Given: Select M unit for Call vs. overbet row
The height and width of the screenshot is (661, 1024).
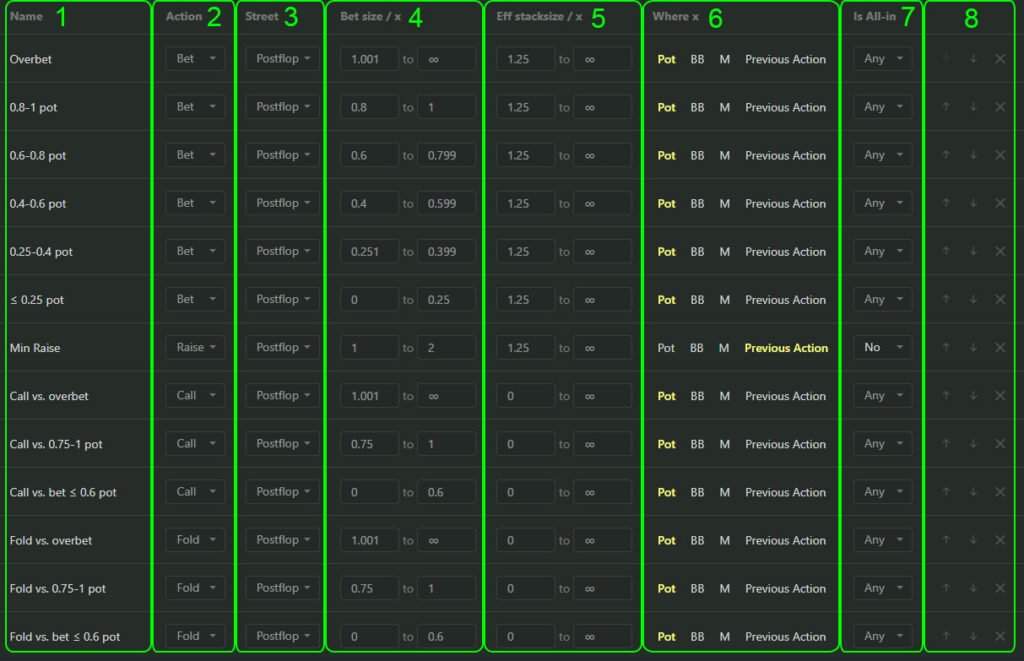Looking at the screenshot, I should click(x=725, y=396).
